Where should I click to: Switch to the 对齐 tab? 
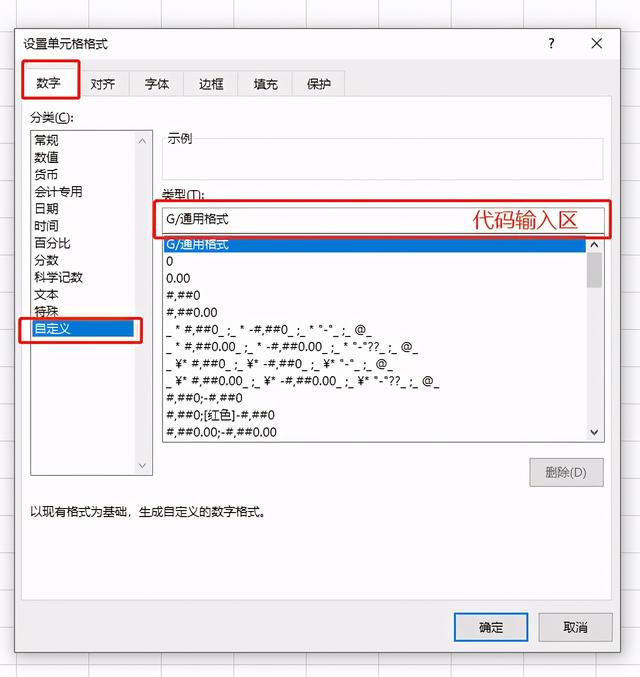[103, 84]
